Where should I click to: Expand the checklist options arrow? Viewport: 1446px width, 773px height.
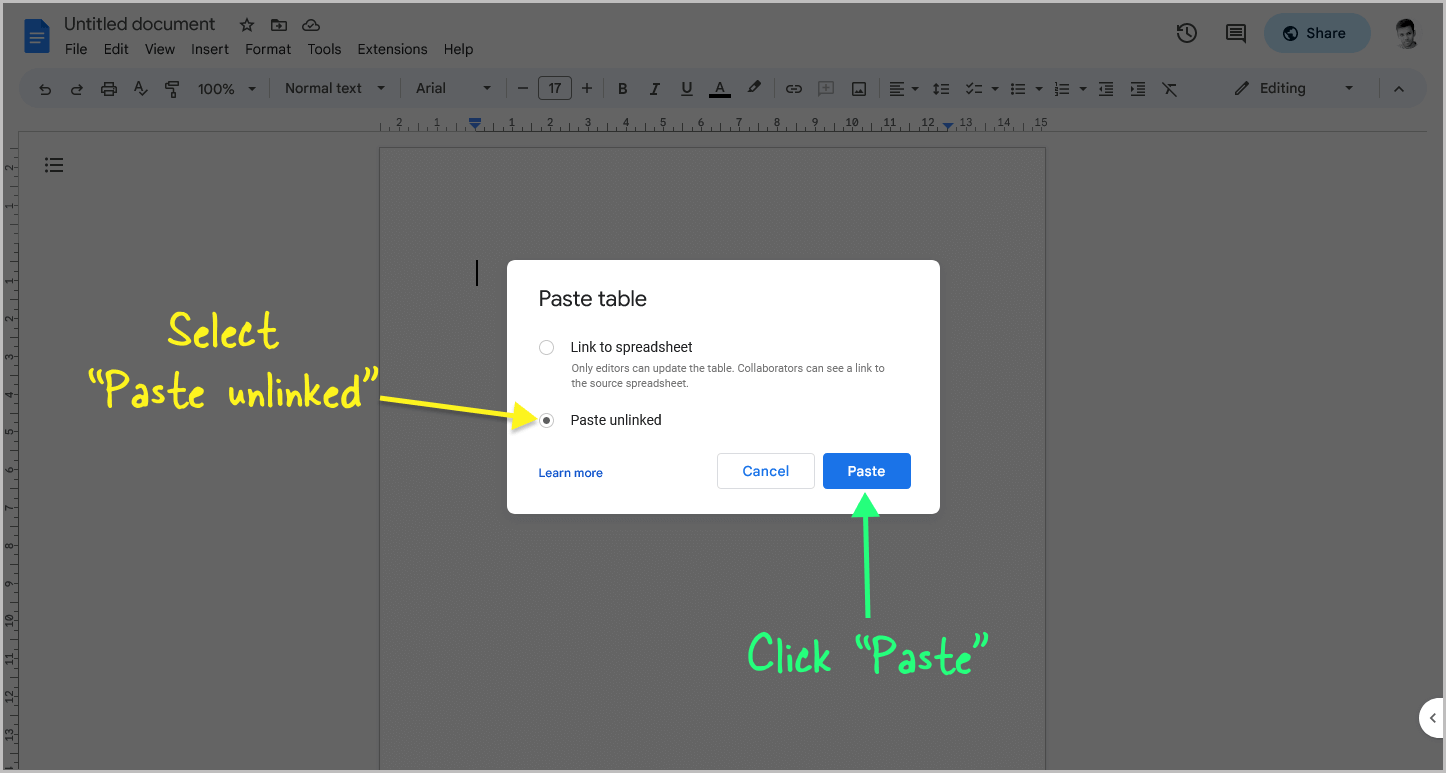click(x=995, y=89)
